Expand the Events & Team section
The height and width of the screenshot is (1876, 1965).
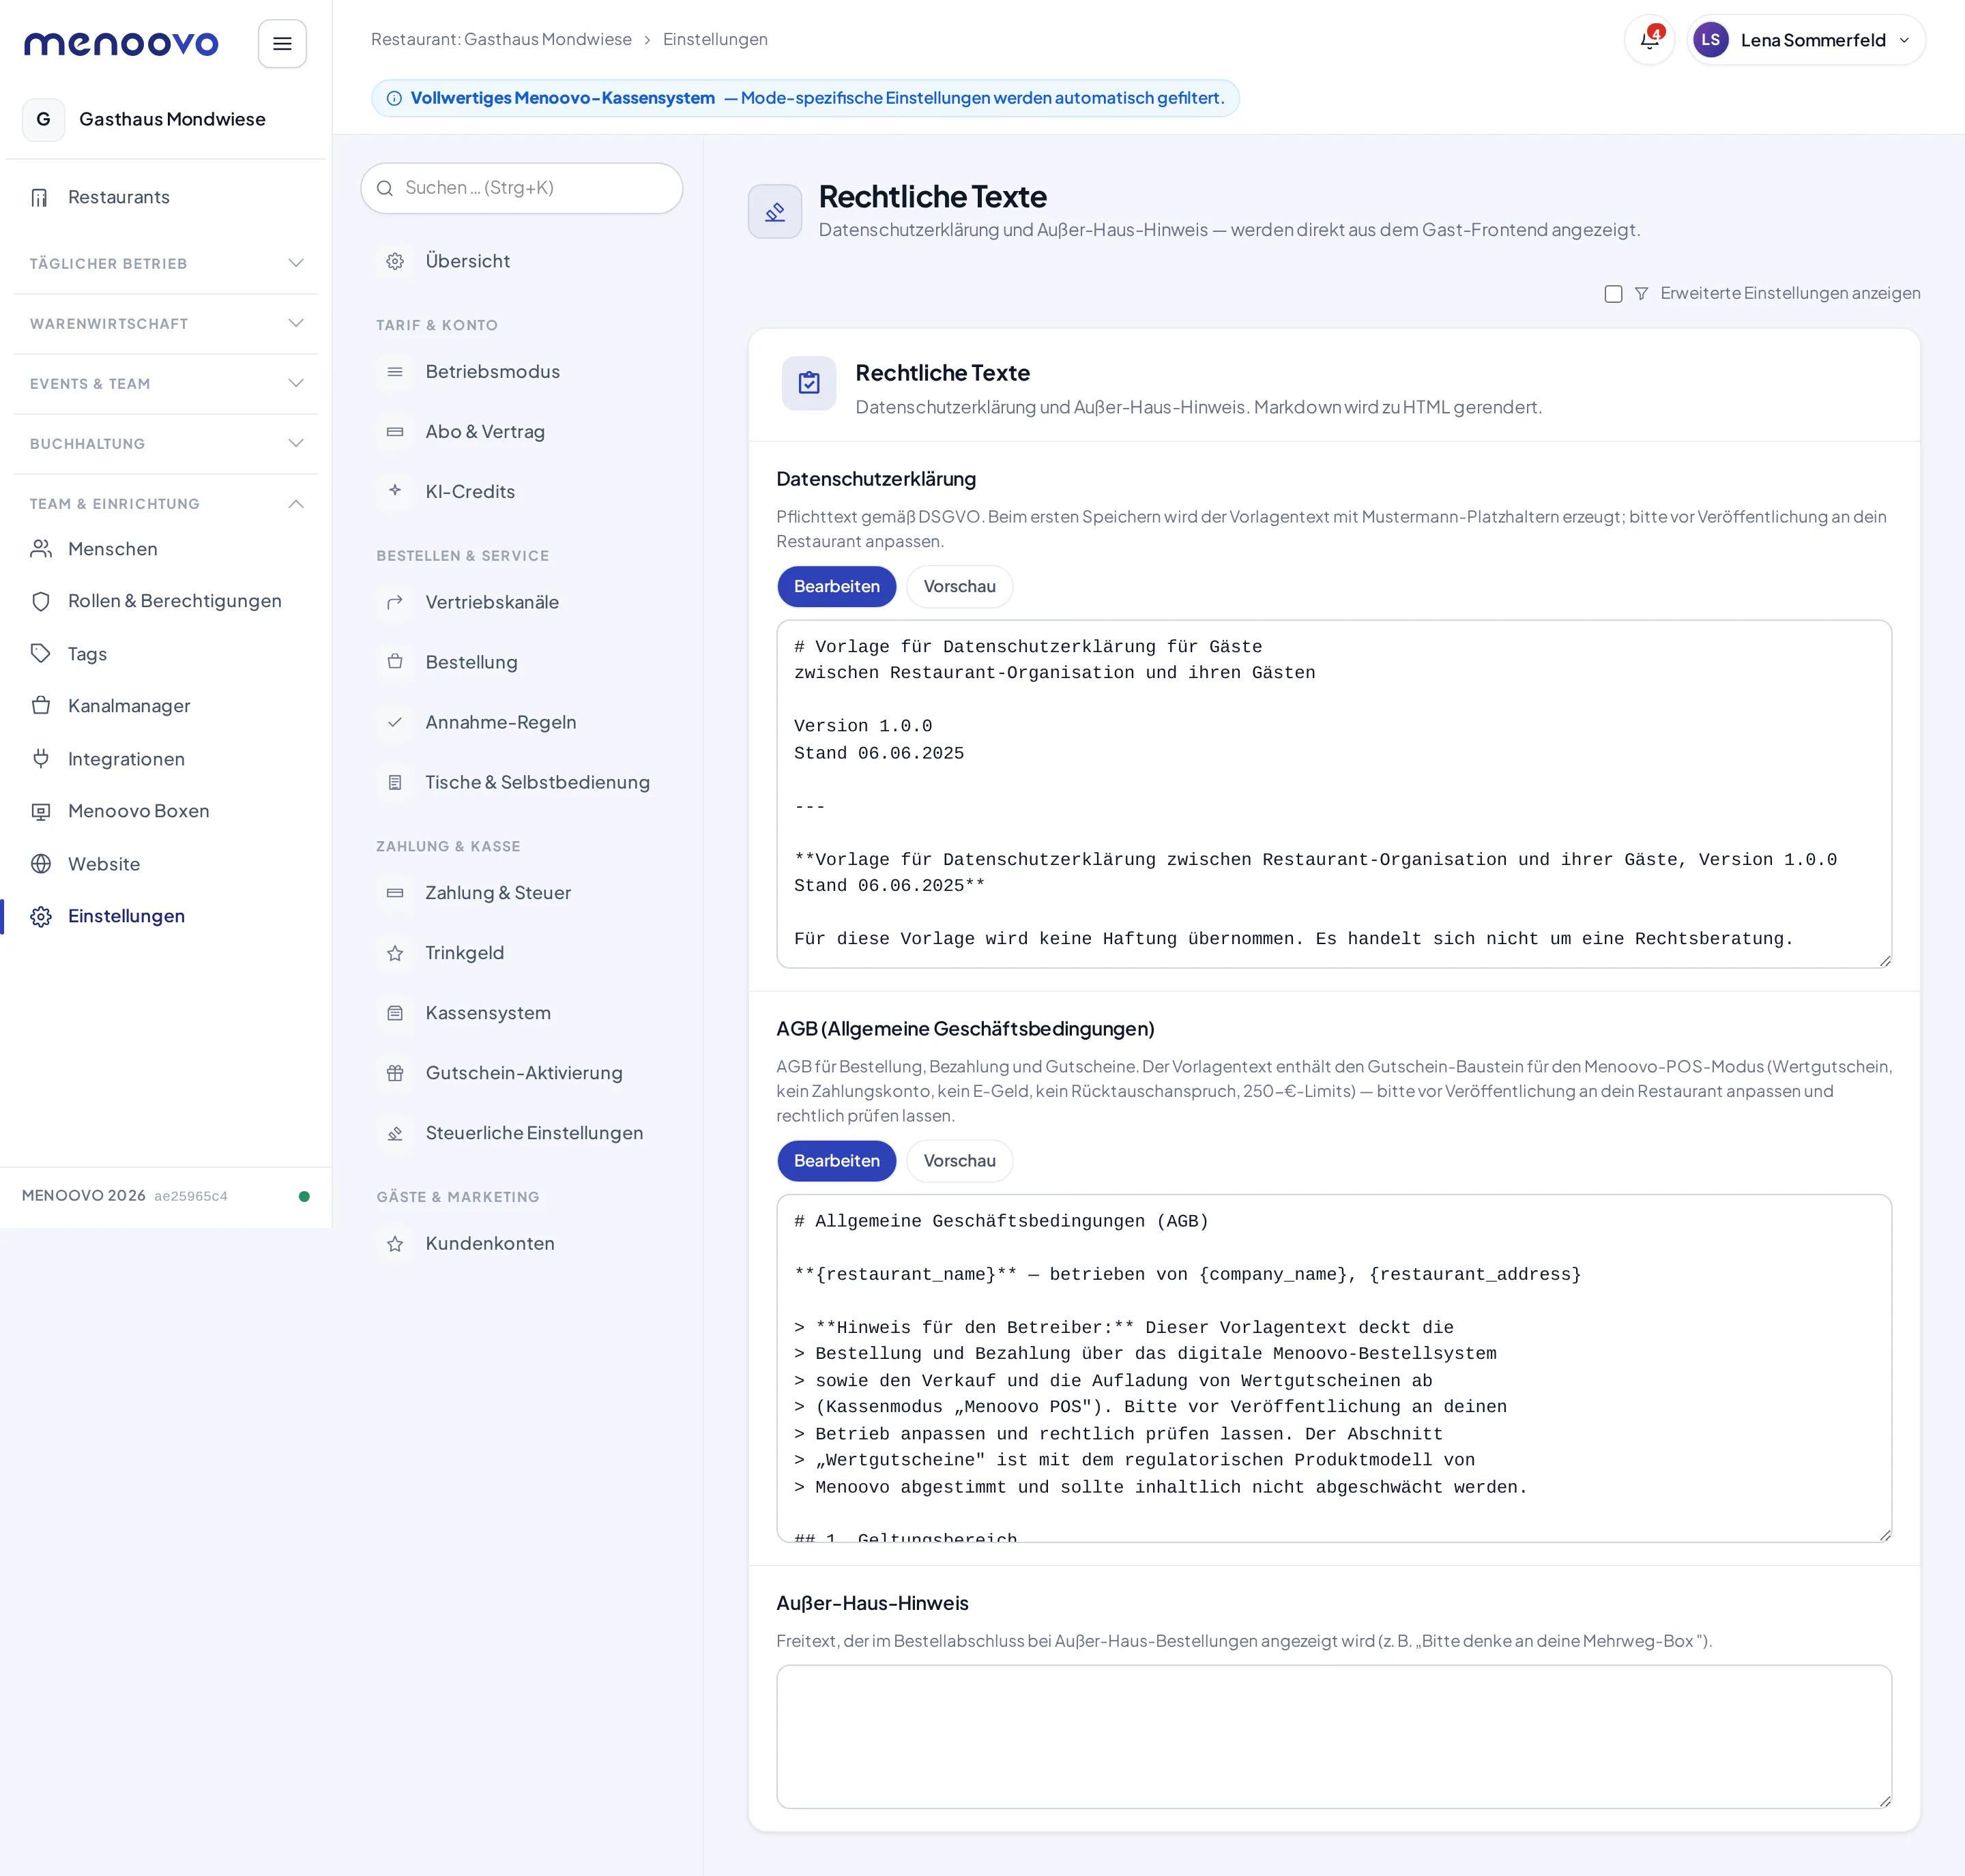coord(166,384)
